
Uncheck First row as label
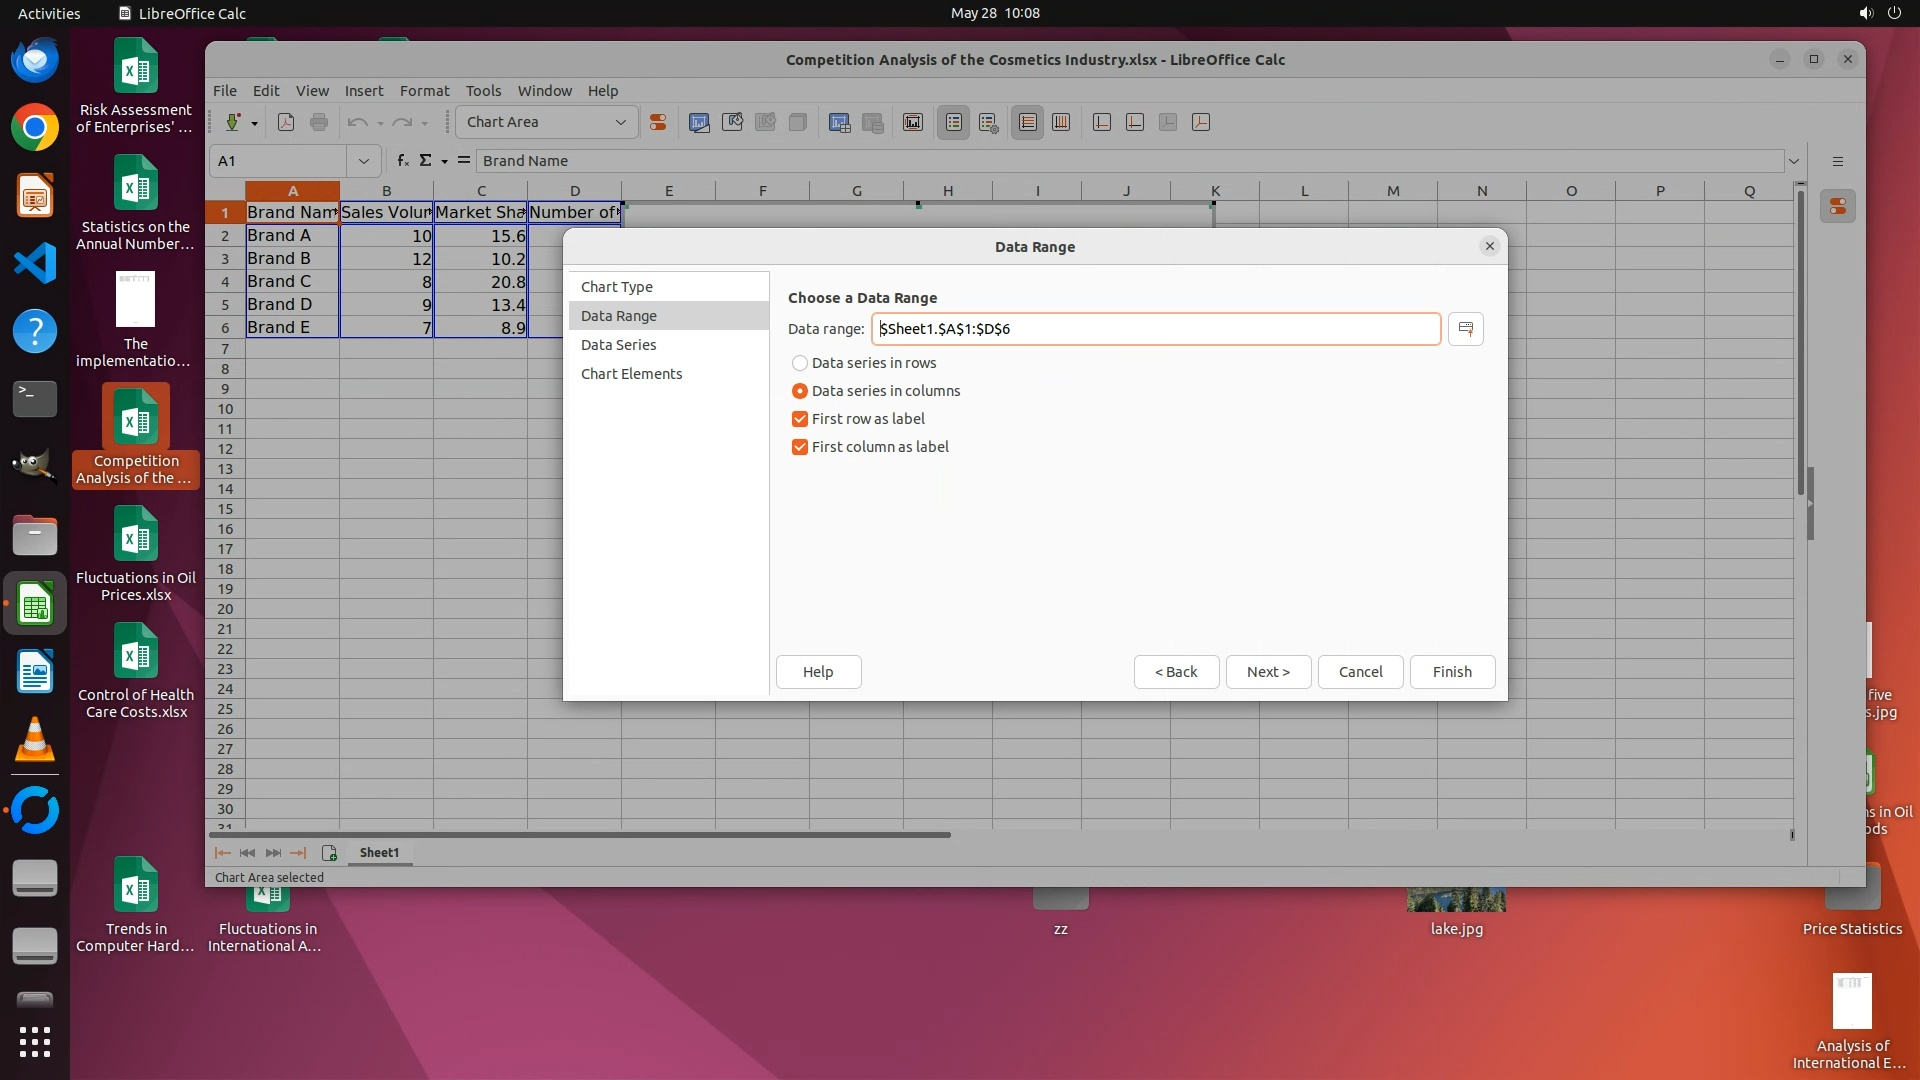tap(800, 419)
